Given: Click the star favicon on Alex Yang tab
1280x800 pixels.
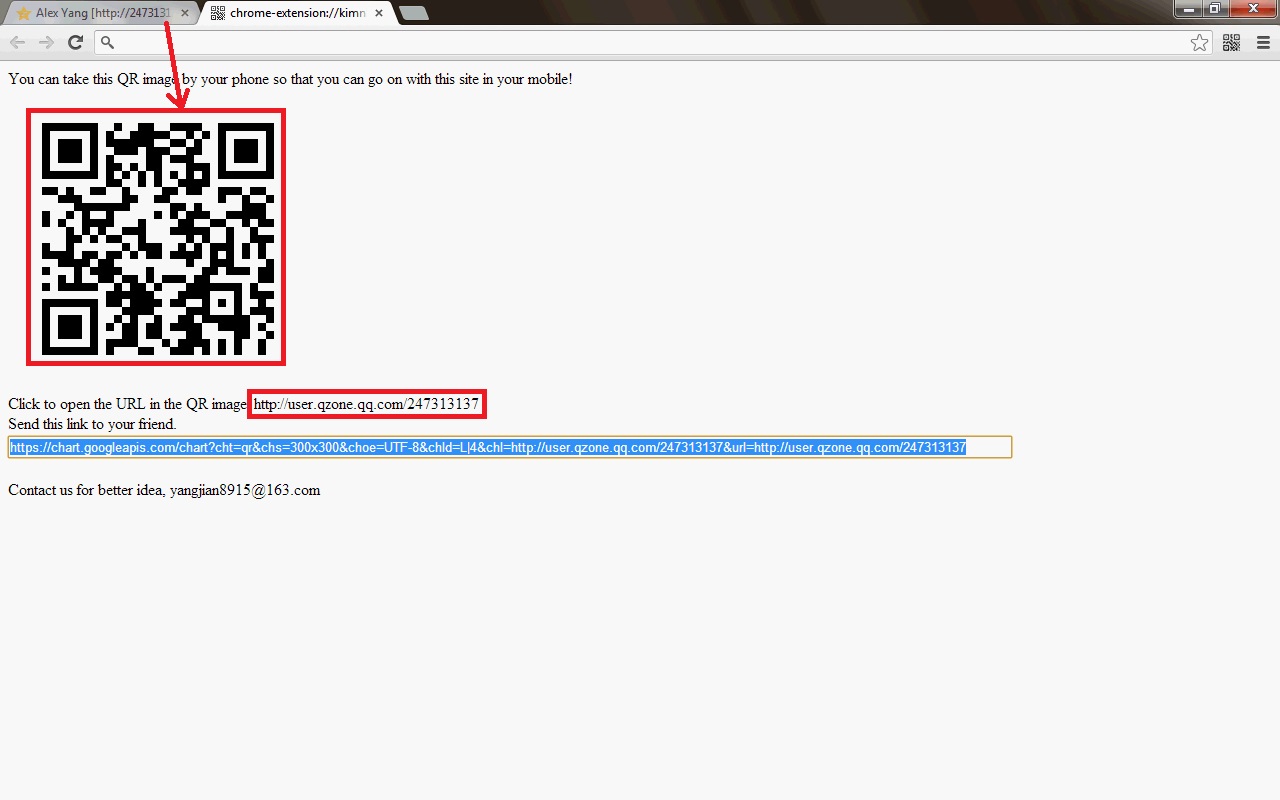Looking at the screenshot, I should tap(24, 13).
